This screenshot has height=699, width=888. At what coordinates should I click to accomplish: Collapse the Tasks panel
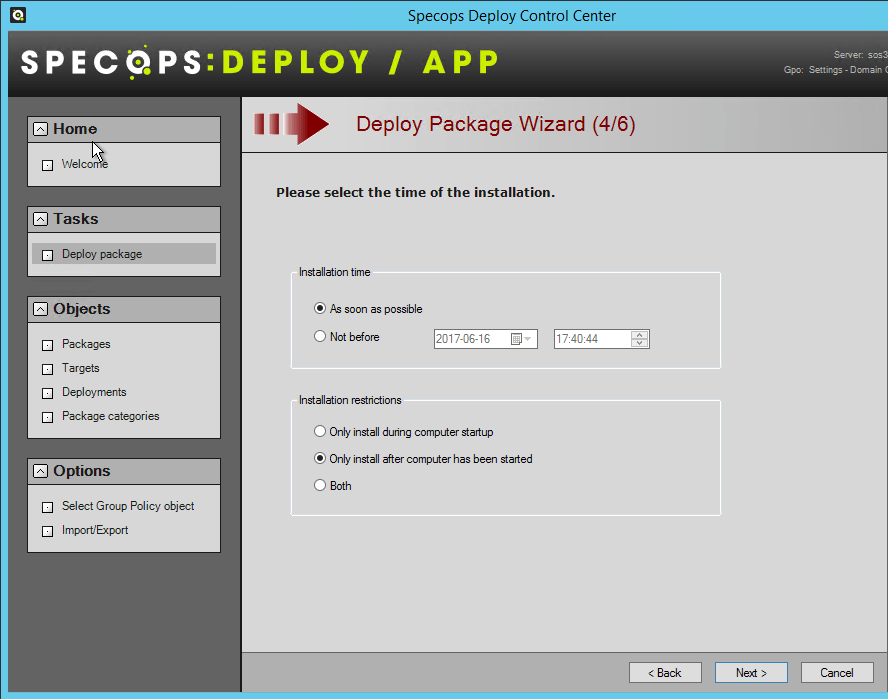pos(40,219)
